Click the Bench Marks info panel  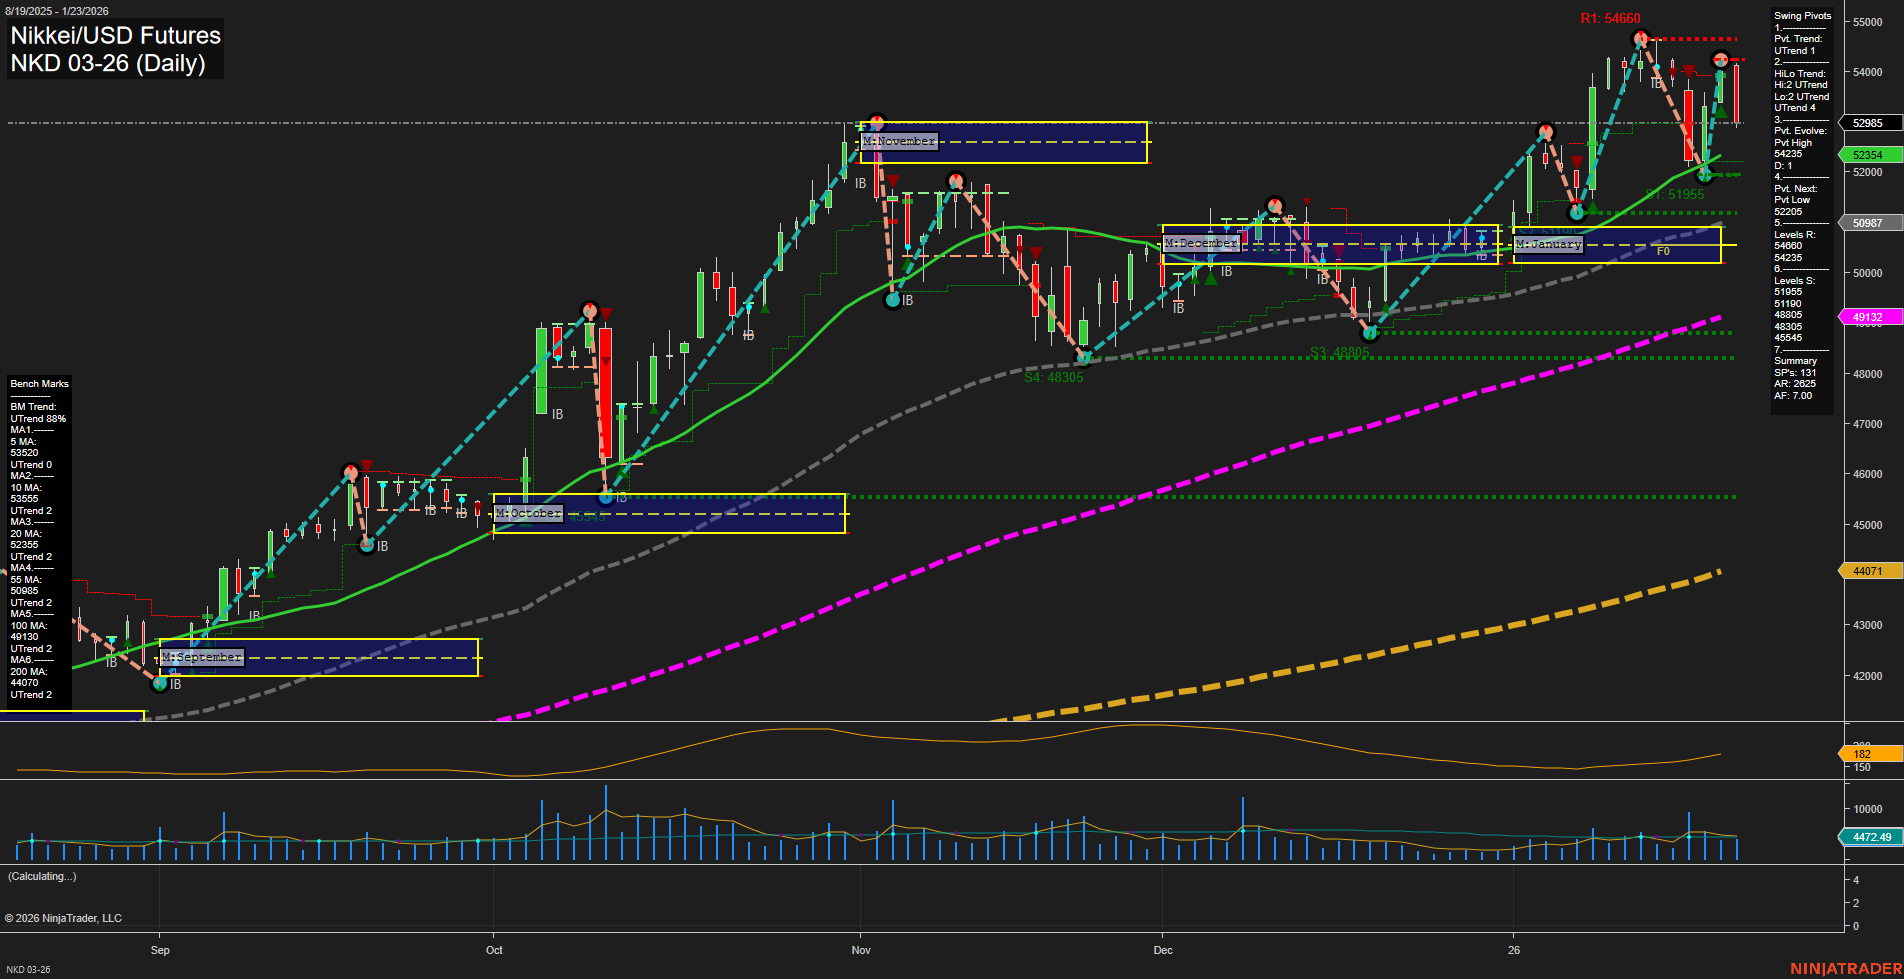click(x=37, y=540)
